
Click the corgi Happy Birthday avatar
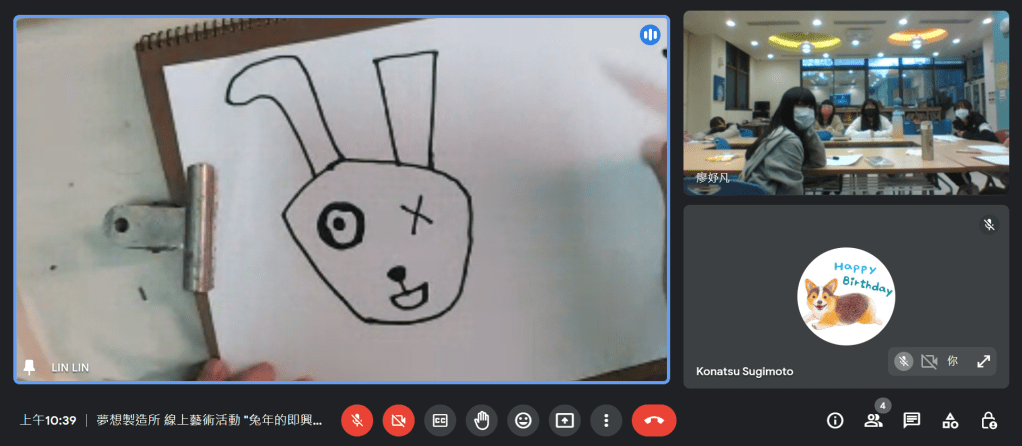[845, 296]
